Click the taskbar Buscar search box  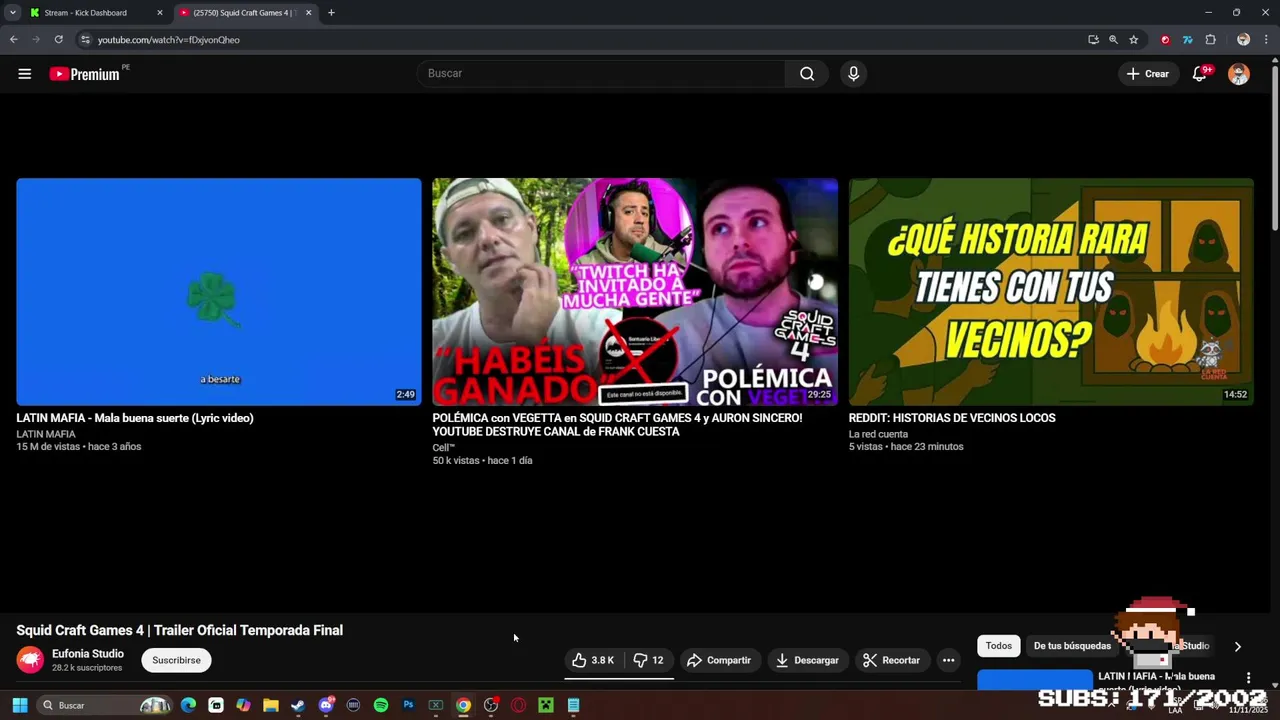click(x=105, y=705)
